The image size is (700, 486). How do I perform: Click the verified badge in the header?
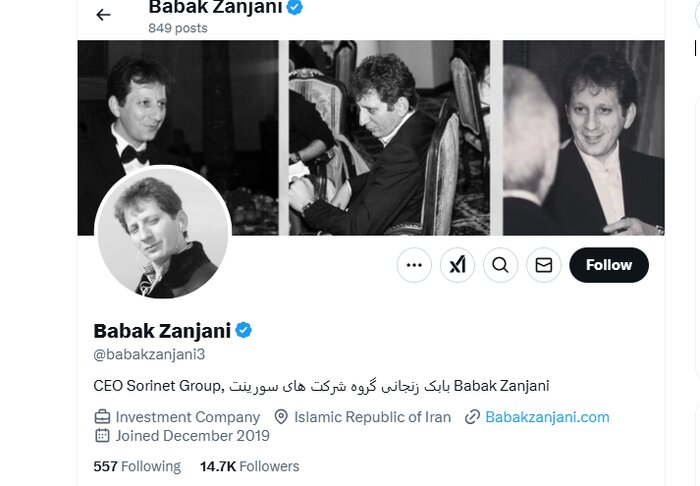pyautogui.click(x=295, y=7)
